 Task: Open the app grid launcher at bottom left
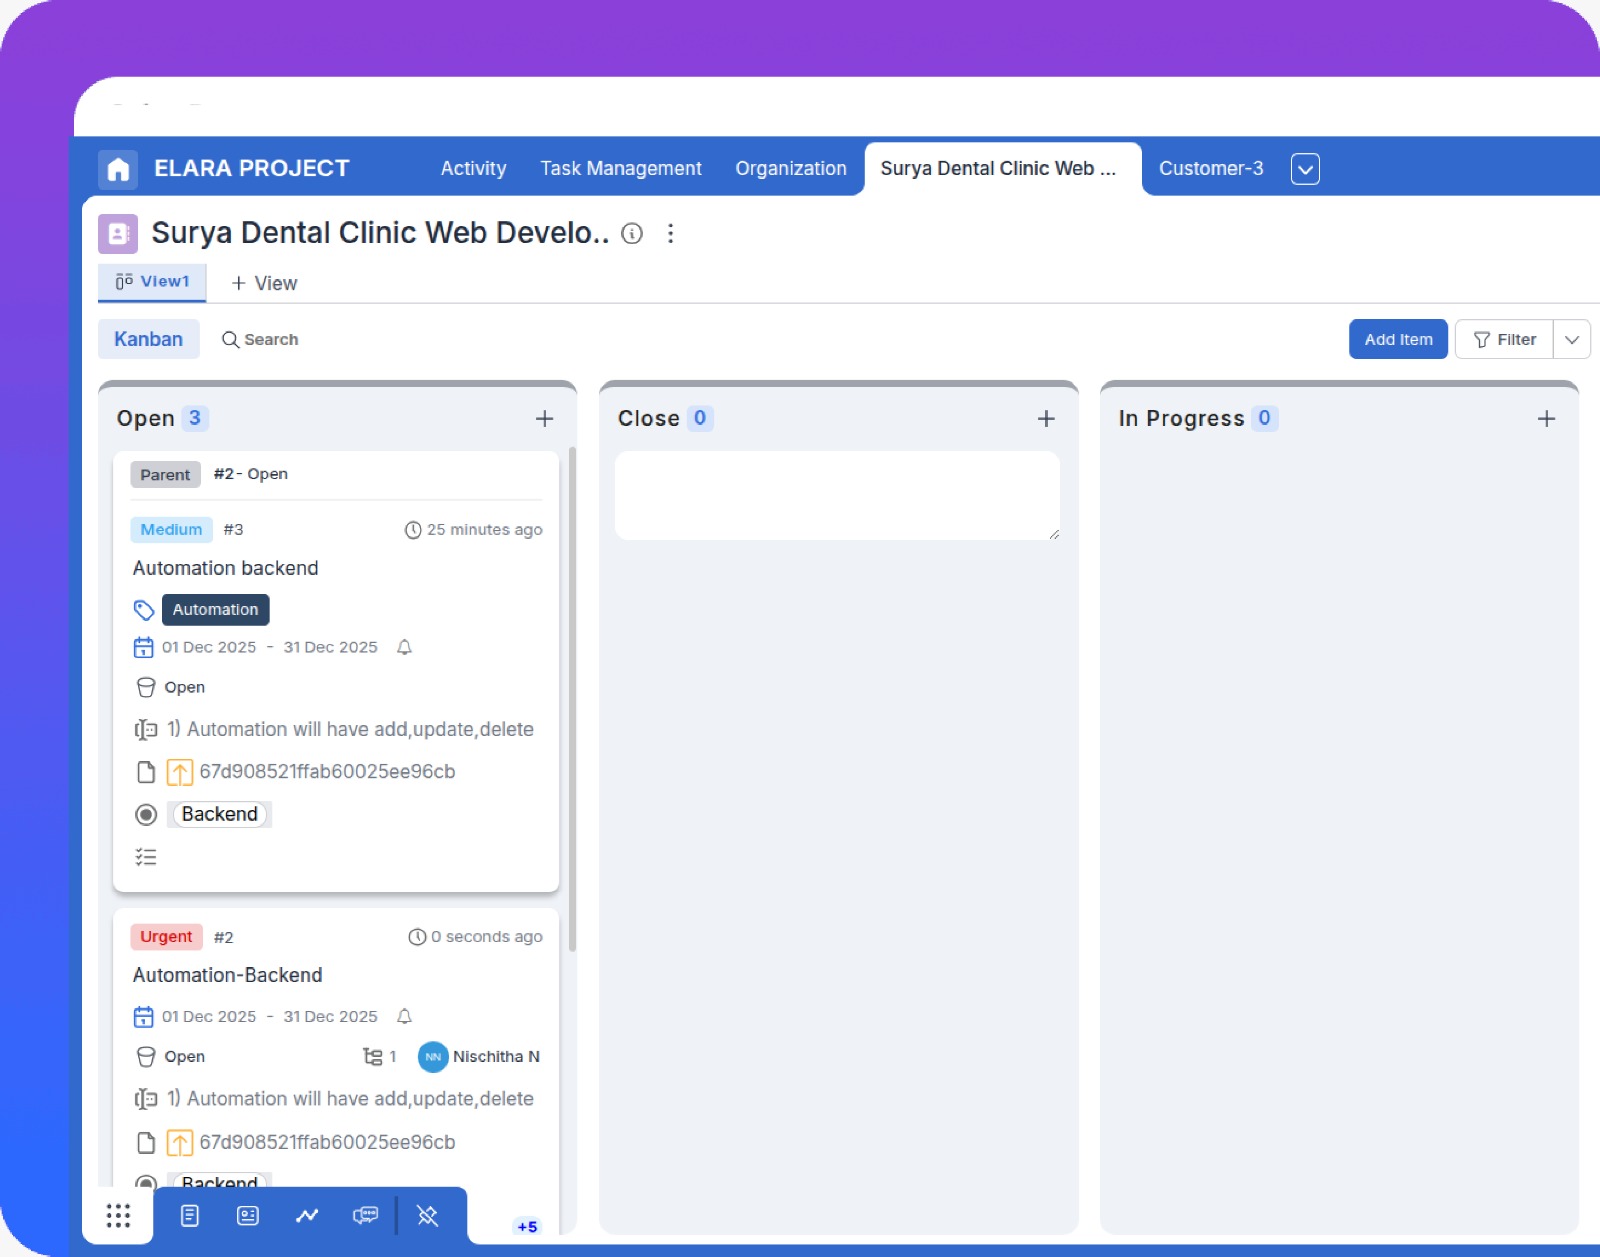click(x=118, y=1216)
